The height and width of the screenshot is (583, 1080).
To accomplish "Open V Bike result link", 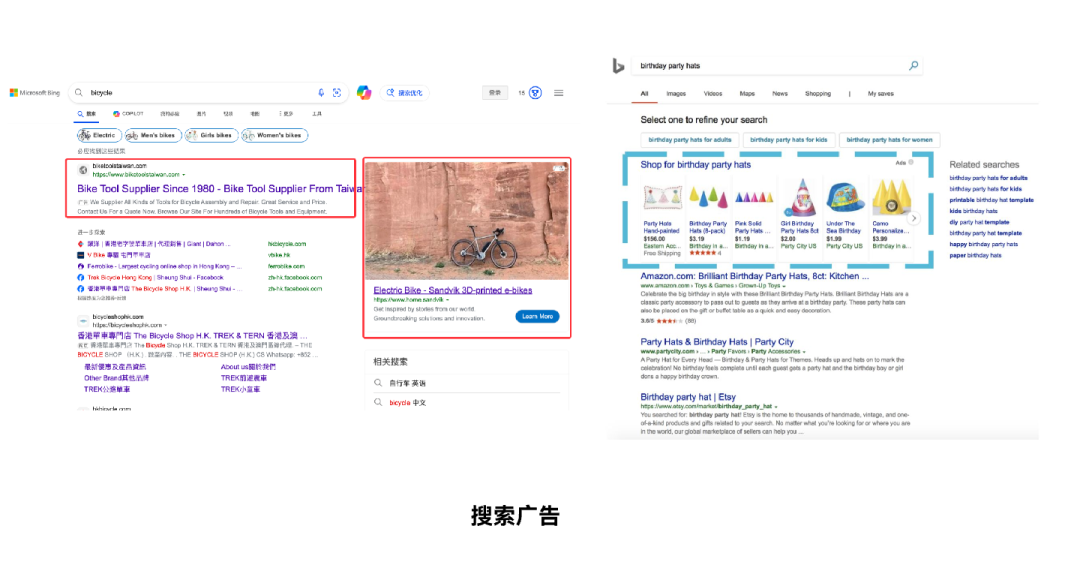I will (x=118, y=255).
